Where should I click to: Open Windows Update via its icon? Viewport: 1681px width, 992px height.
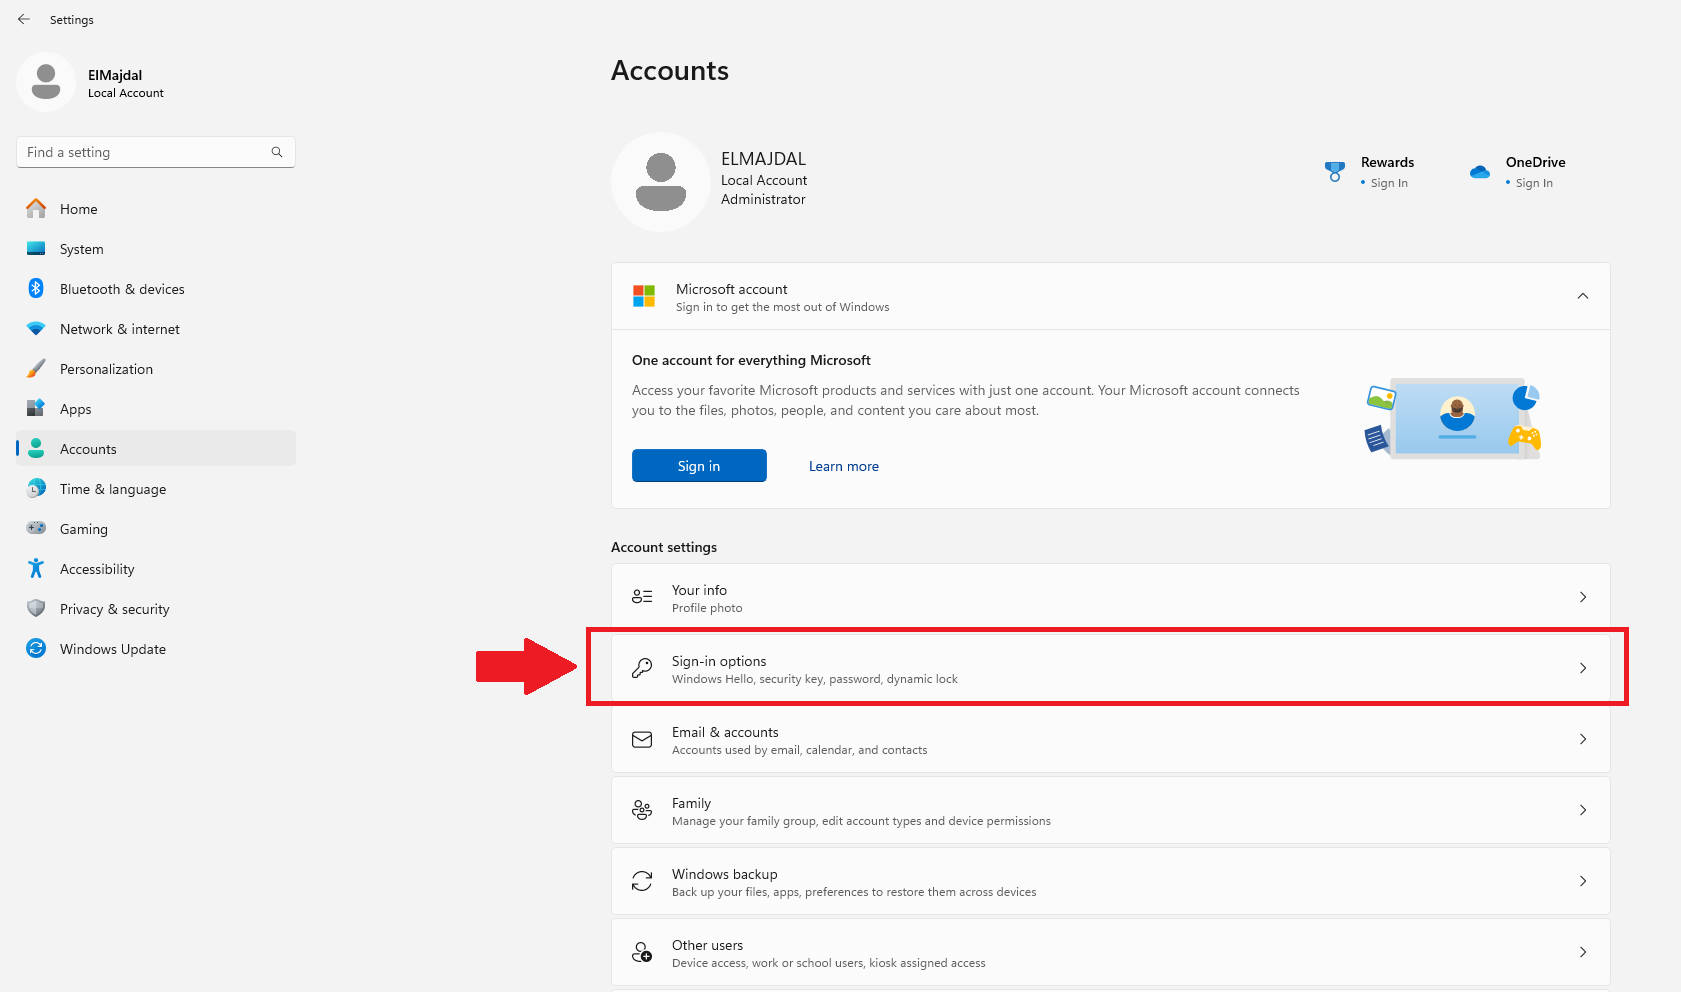pyautogui.click(x=36, y=648)
